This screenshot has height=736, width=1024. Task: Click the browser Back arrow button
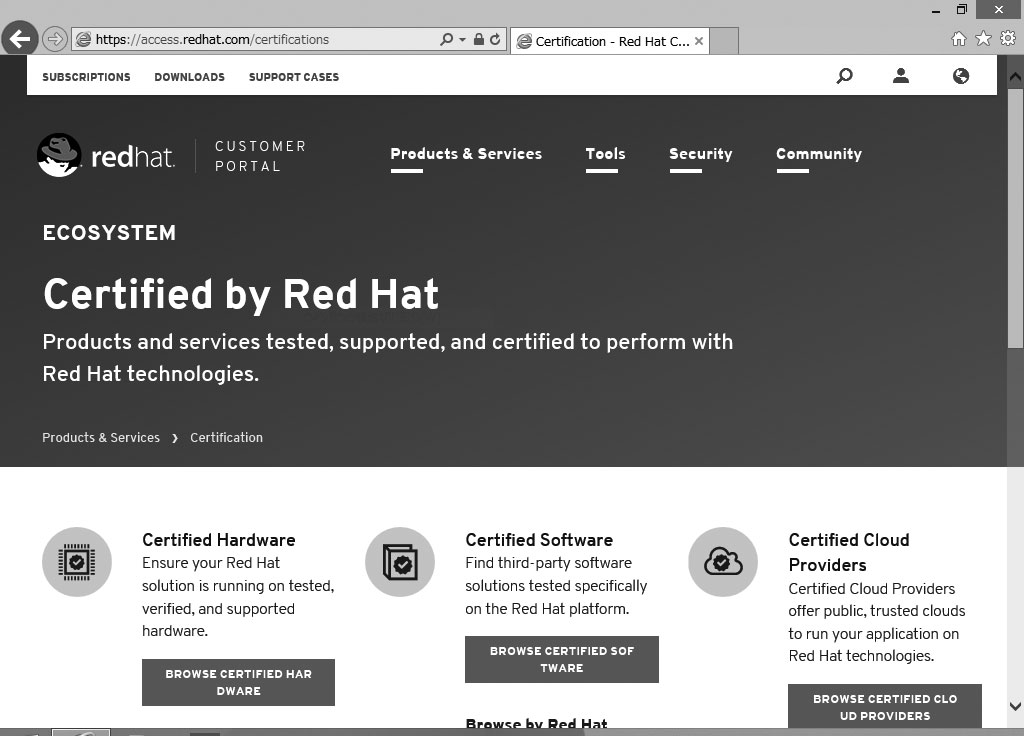point(20,39)
